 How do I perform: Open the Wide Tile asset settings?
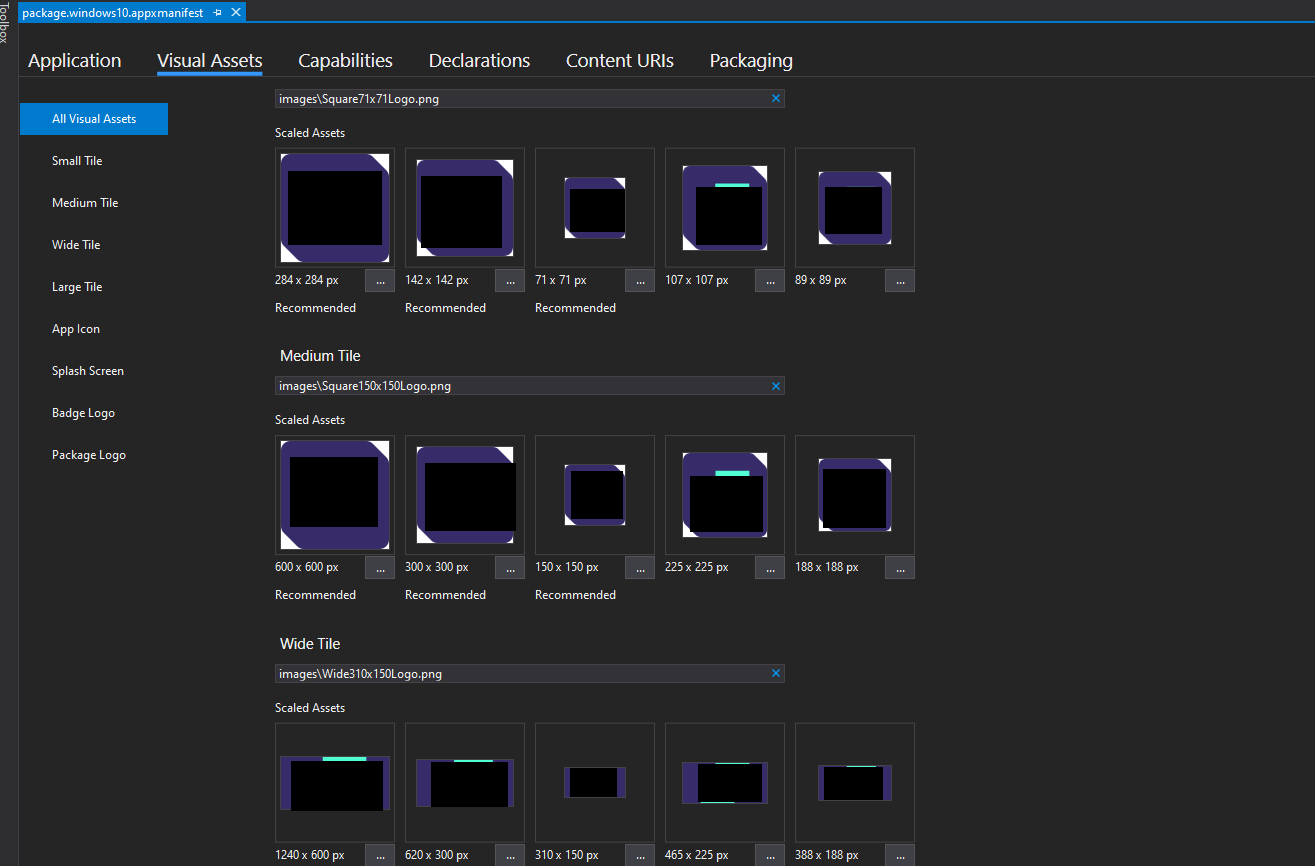(74, 244)
